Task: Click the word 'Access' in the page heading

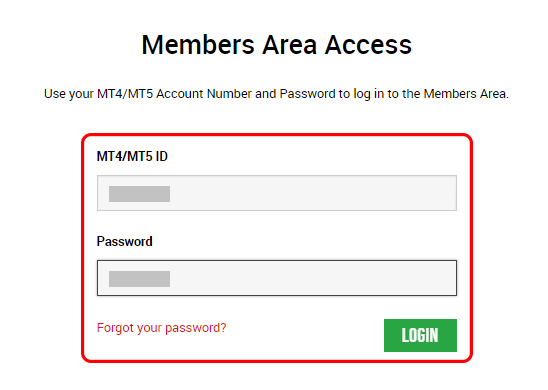Action: click(x=368, y=45)
